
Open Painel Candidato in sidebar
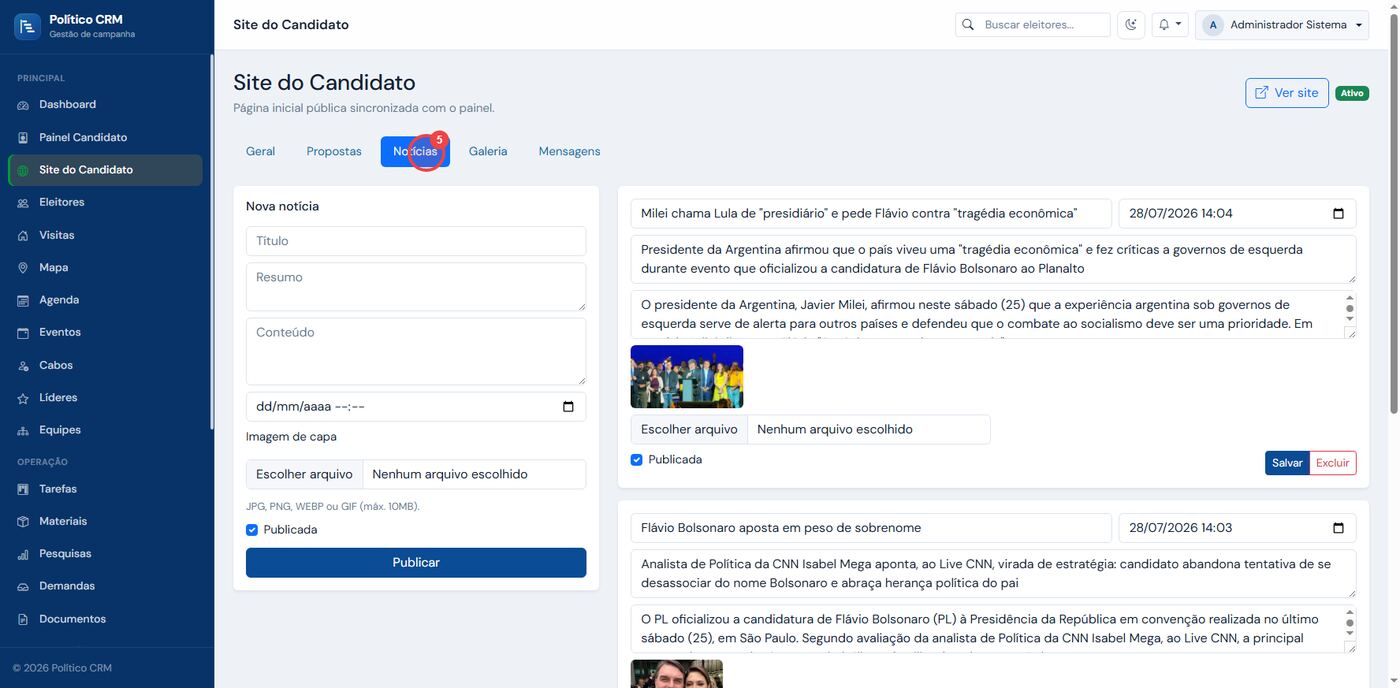(105, 137)
